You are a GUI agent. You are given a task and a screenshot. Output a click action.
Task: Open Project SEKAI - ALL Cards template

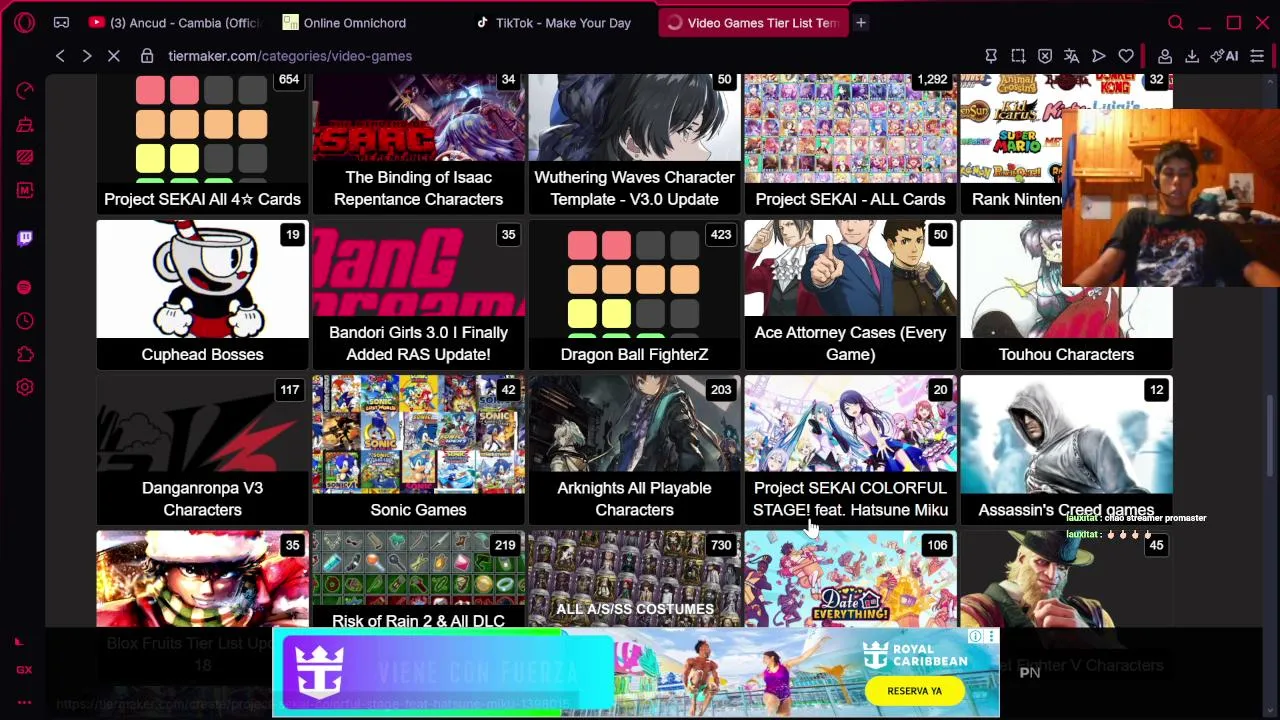[850, 142]
